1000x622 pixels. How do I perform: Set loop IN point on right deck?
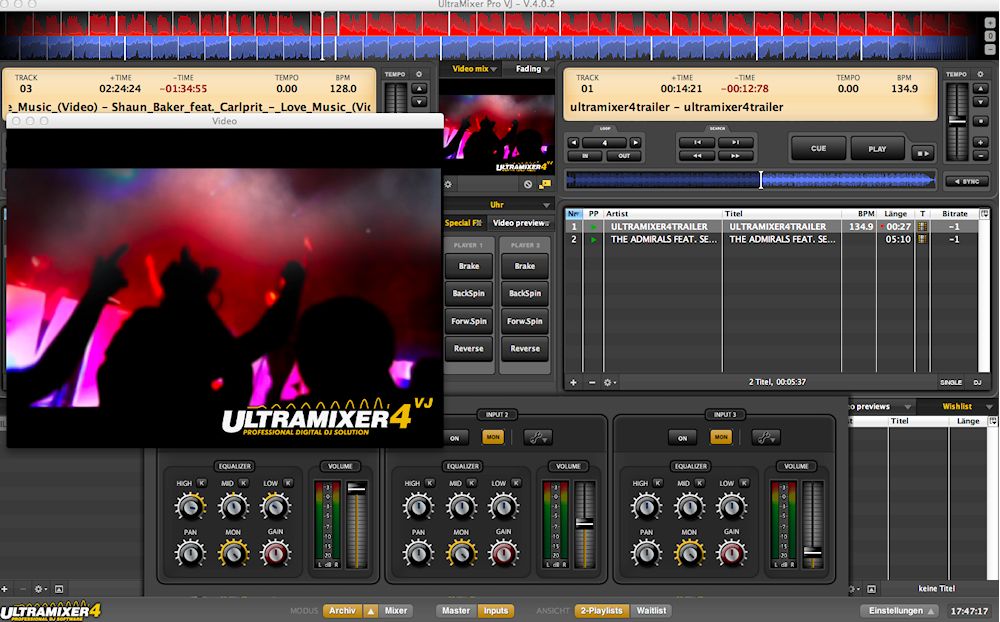(585, 156)
